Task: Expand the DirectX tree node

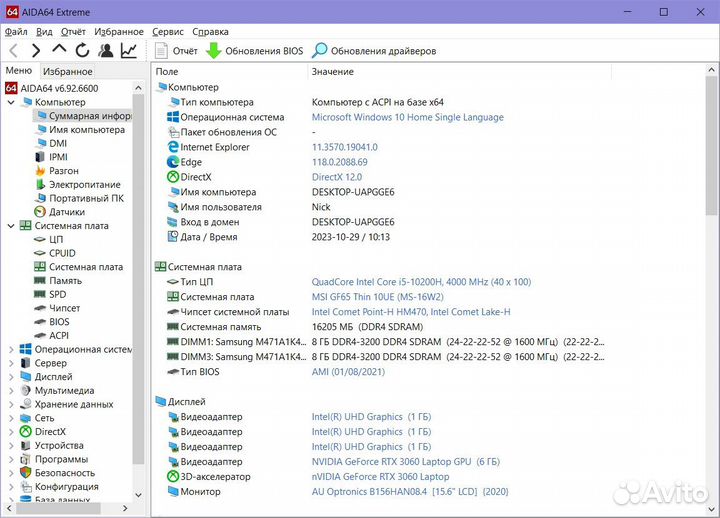Action: (11, 432)
